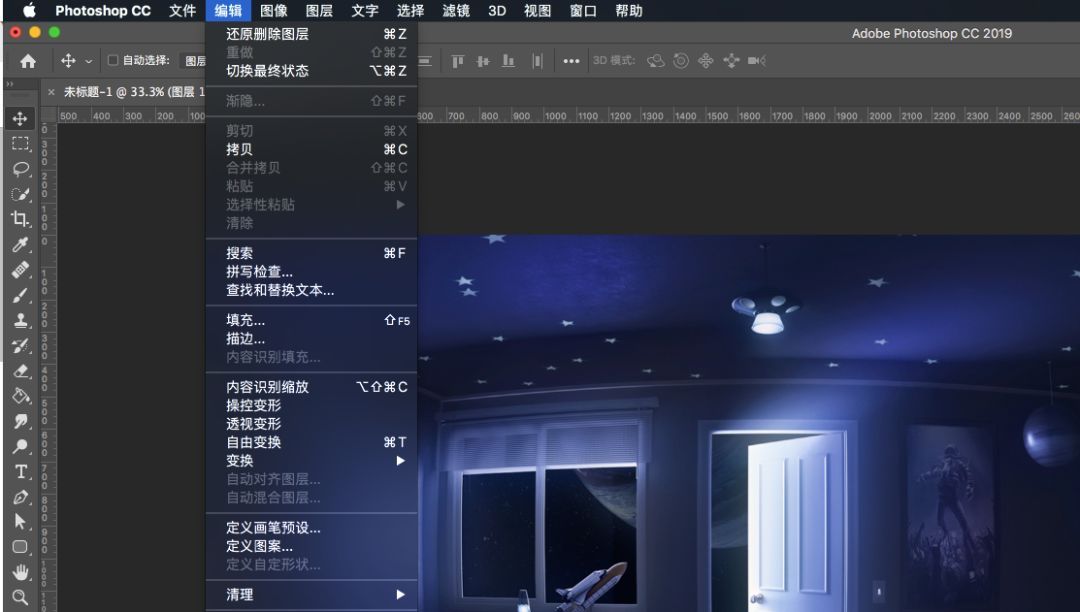Viewport: 1080px width, 612px height.
Task: Select the Brush tool
Action: [x=21, y=295]
